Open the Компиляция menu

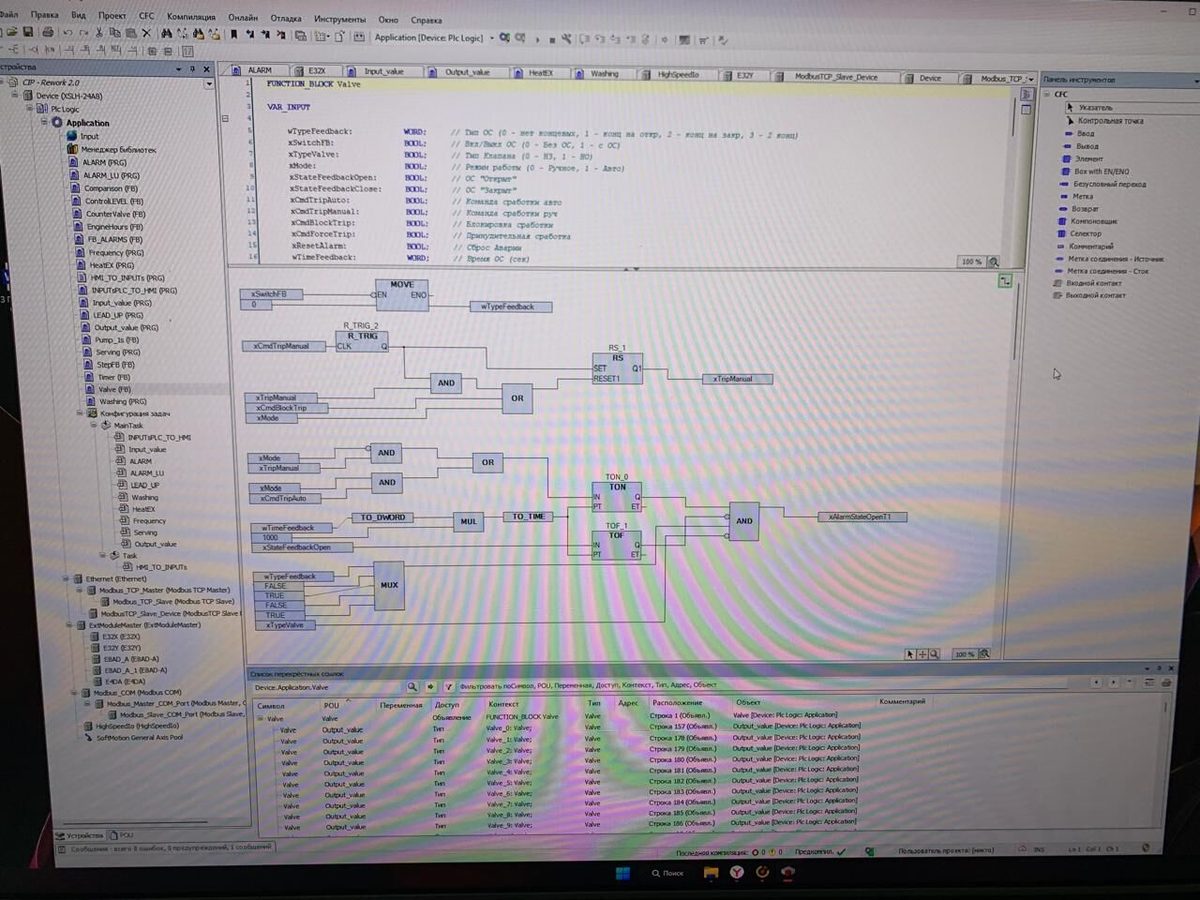(191, 17)
